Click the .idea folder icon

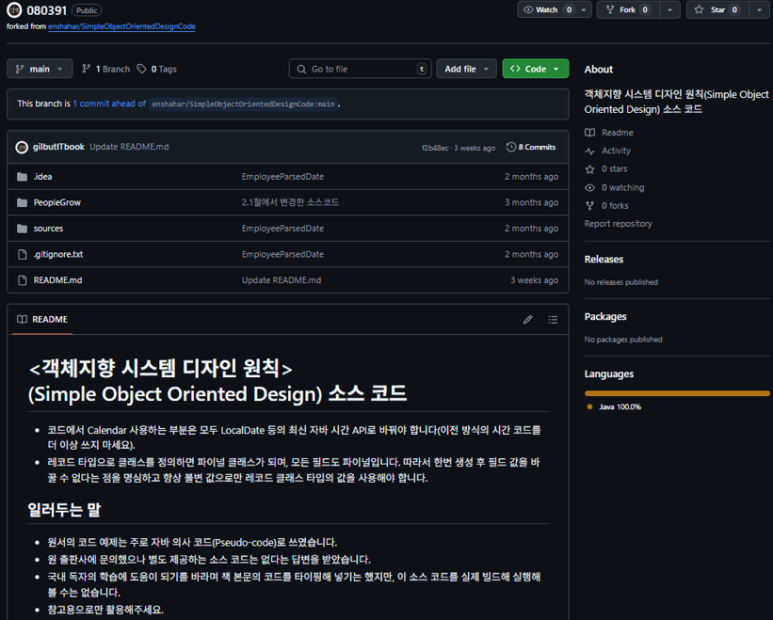tap(22, 176)
